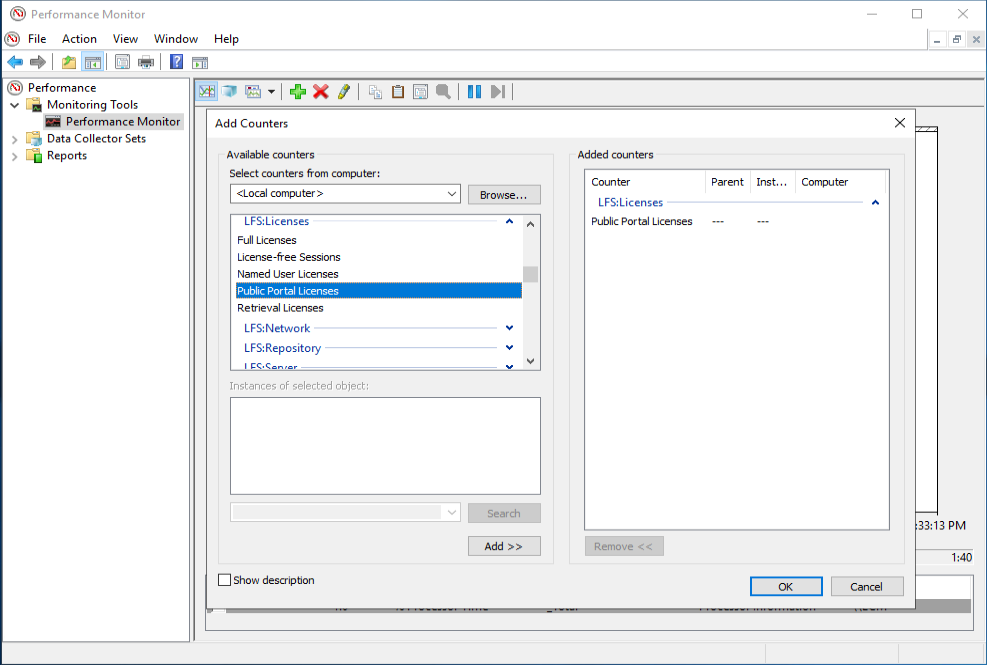Minimize the inner console window

[x=937, y=39]
